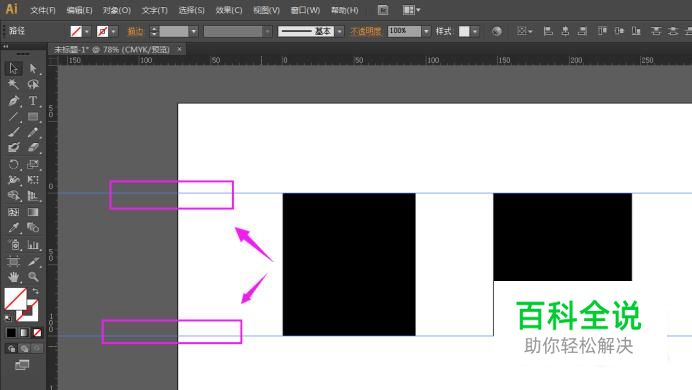The width and height of the screenshot is (692, 390).
Task: Change the screen mode button
Action: point(22,365)
